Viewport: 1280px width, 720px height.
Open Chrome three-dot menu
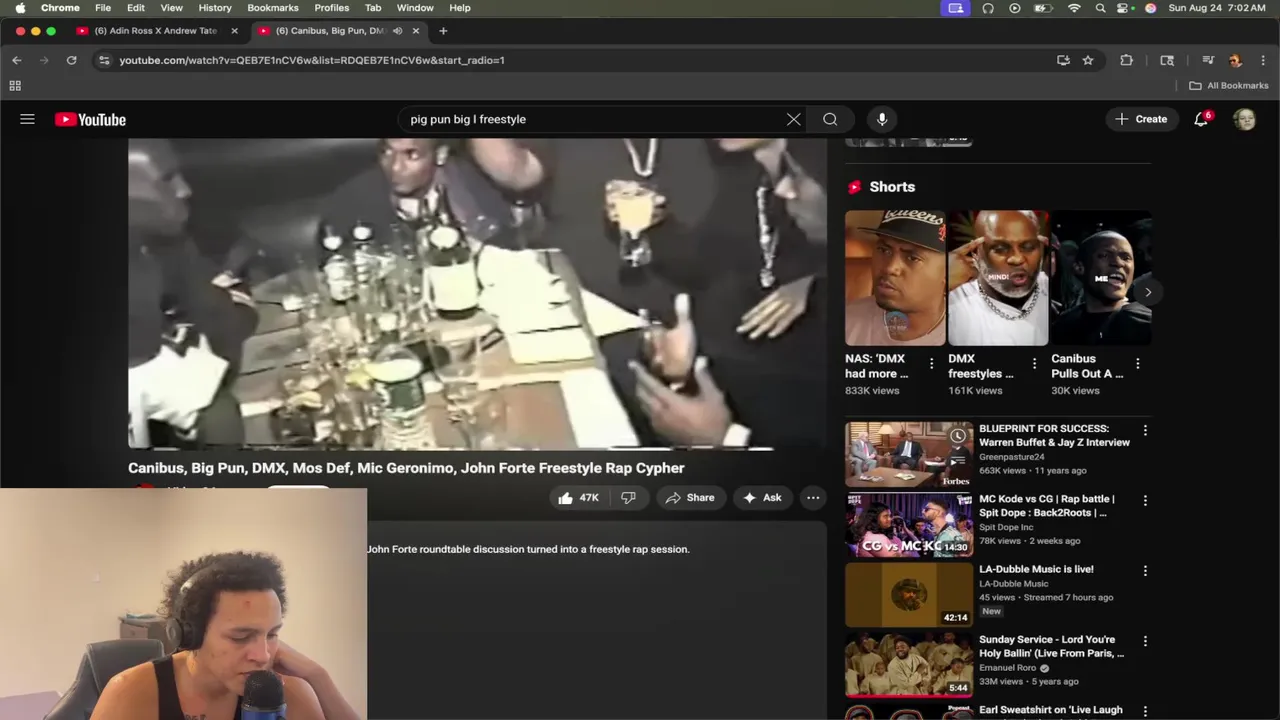coord(1263,60)
